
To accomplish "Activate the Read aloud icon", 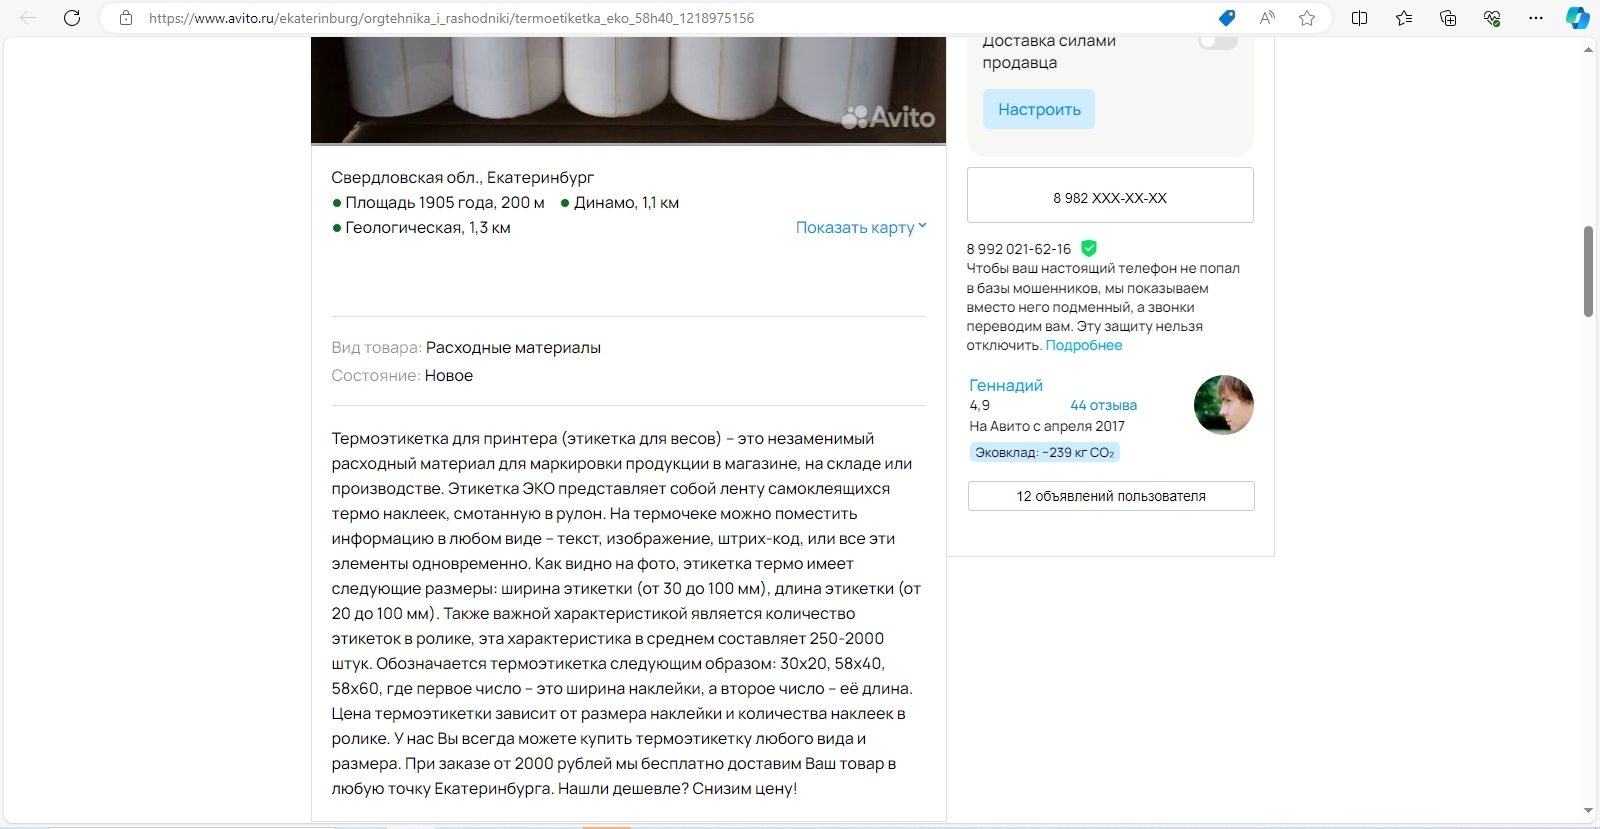I will coord(1267,18).
